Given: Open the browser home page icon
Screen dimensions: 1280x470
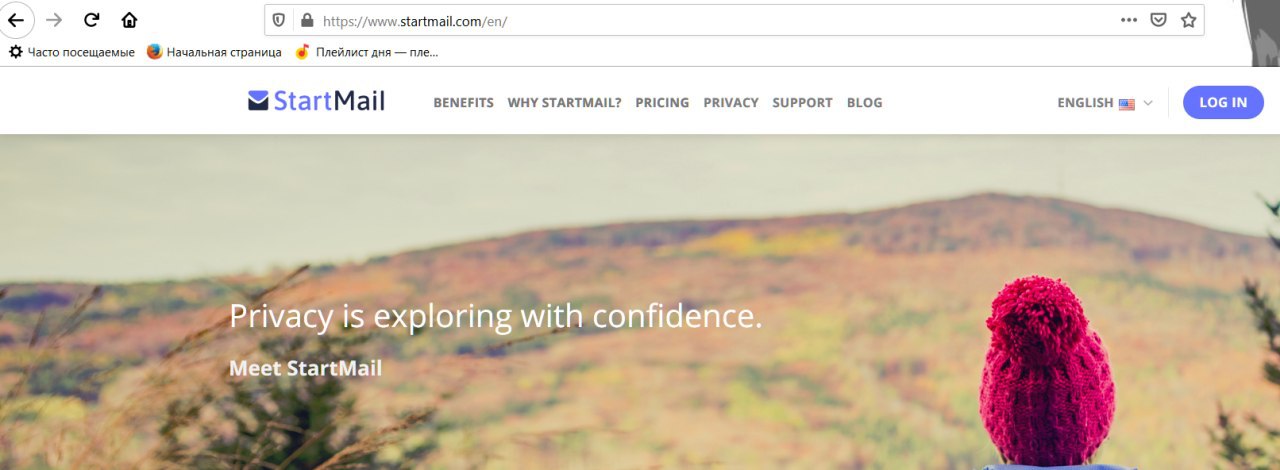Looking at the screenshot, I should [129, 20].
